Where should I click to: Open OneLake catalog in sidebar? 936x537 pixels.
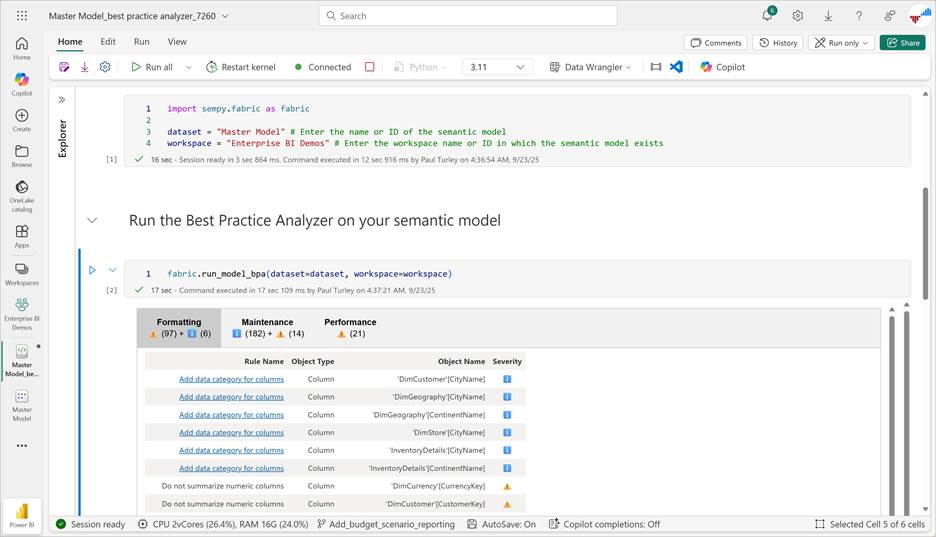(21, 196)
